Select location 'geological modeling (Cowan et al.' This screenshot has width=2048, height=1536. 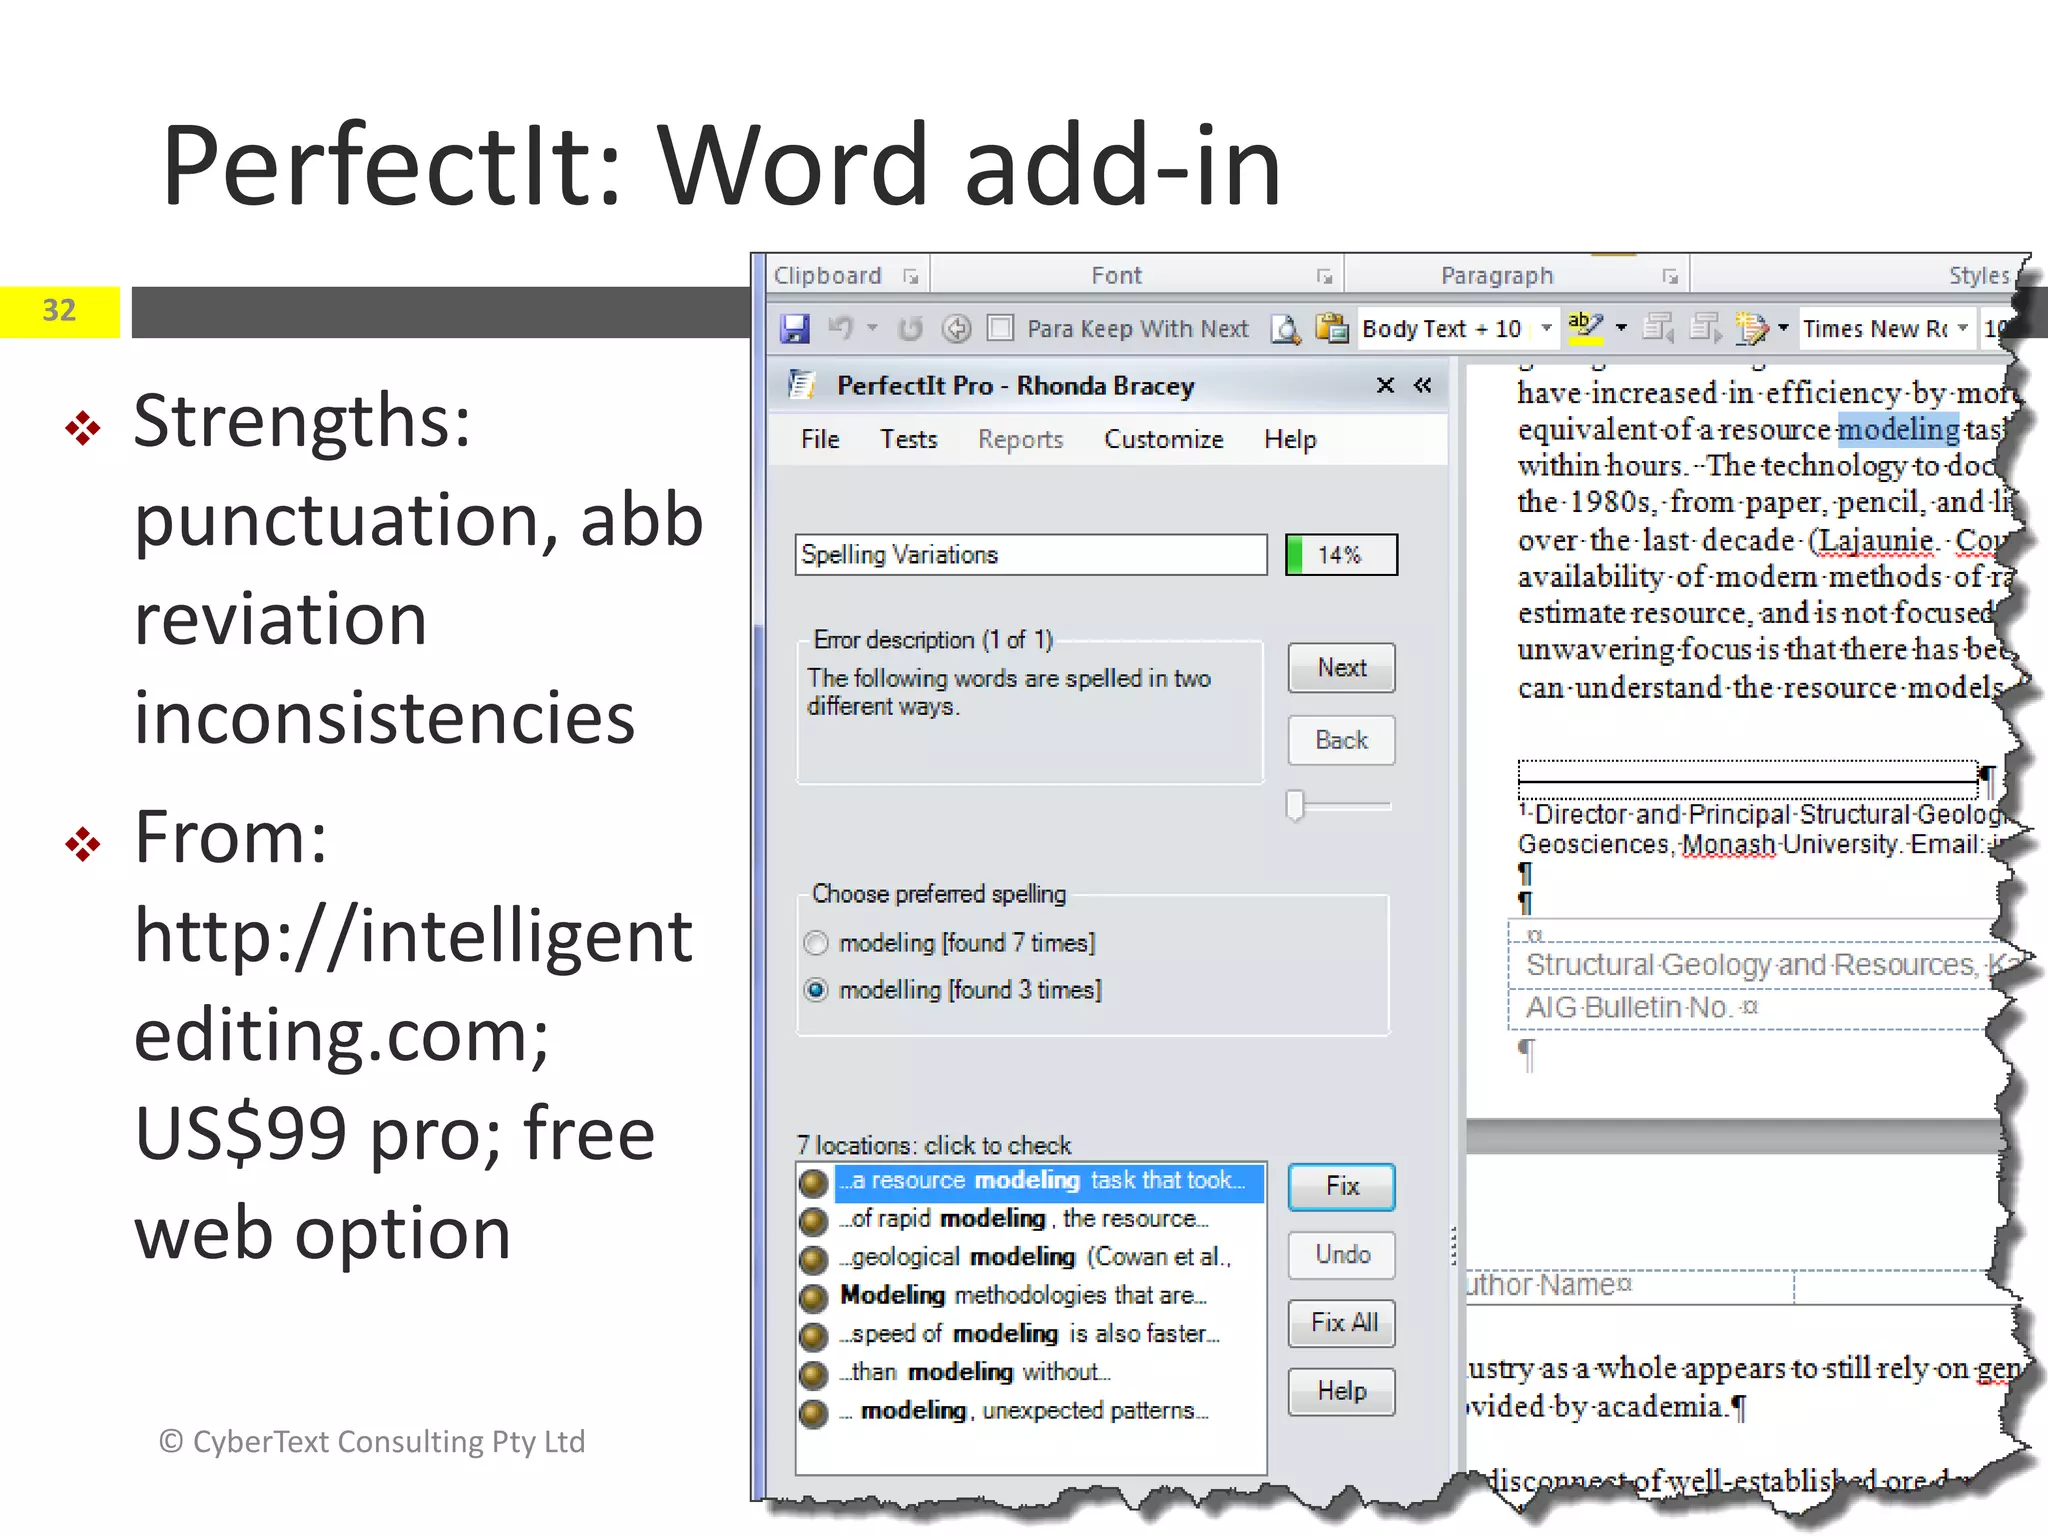tap(1037, 1257)
